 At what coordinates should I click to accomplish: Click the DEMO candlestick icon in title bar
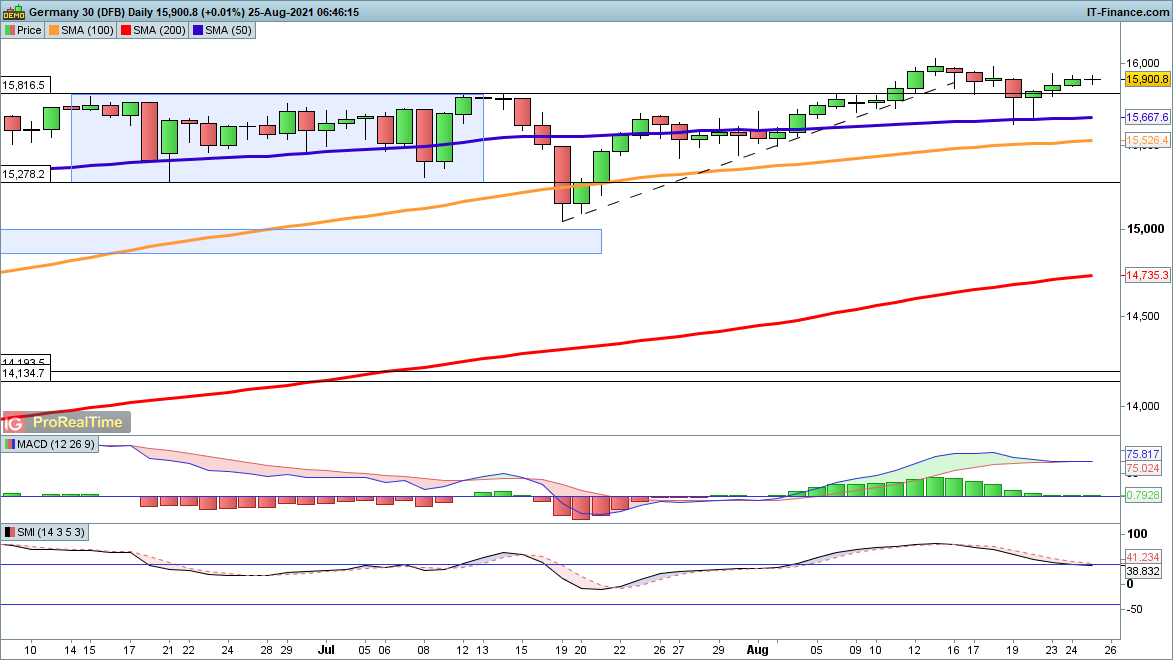tap(14, 12)
